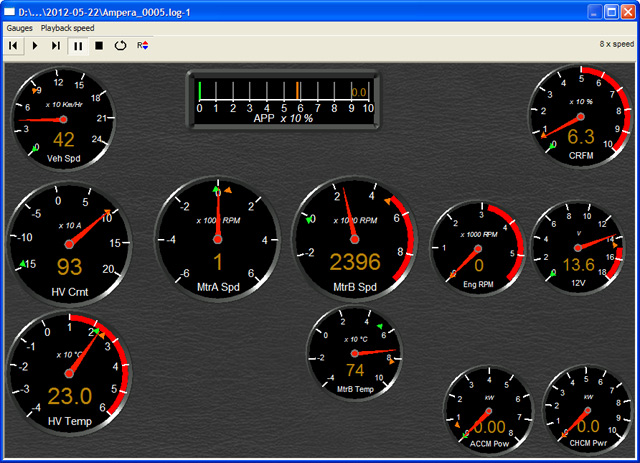Screen dimensions: 640x463
Task: Click the APP horizontal bar gauge
Action: tap(284, 98)
